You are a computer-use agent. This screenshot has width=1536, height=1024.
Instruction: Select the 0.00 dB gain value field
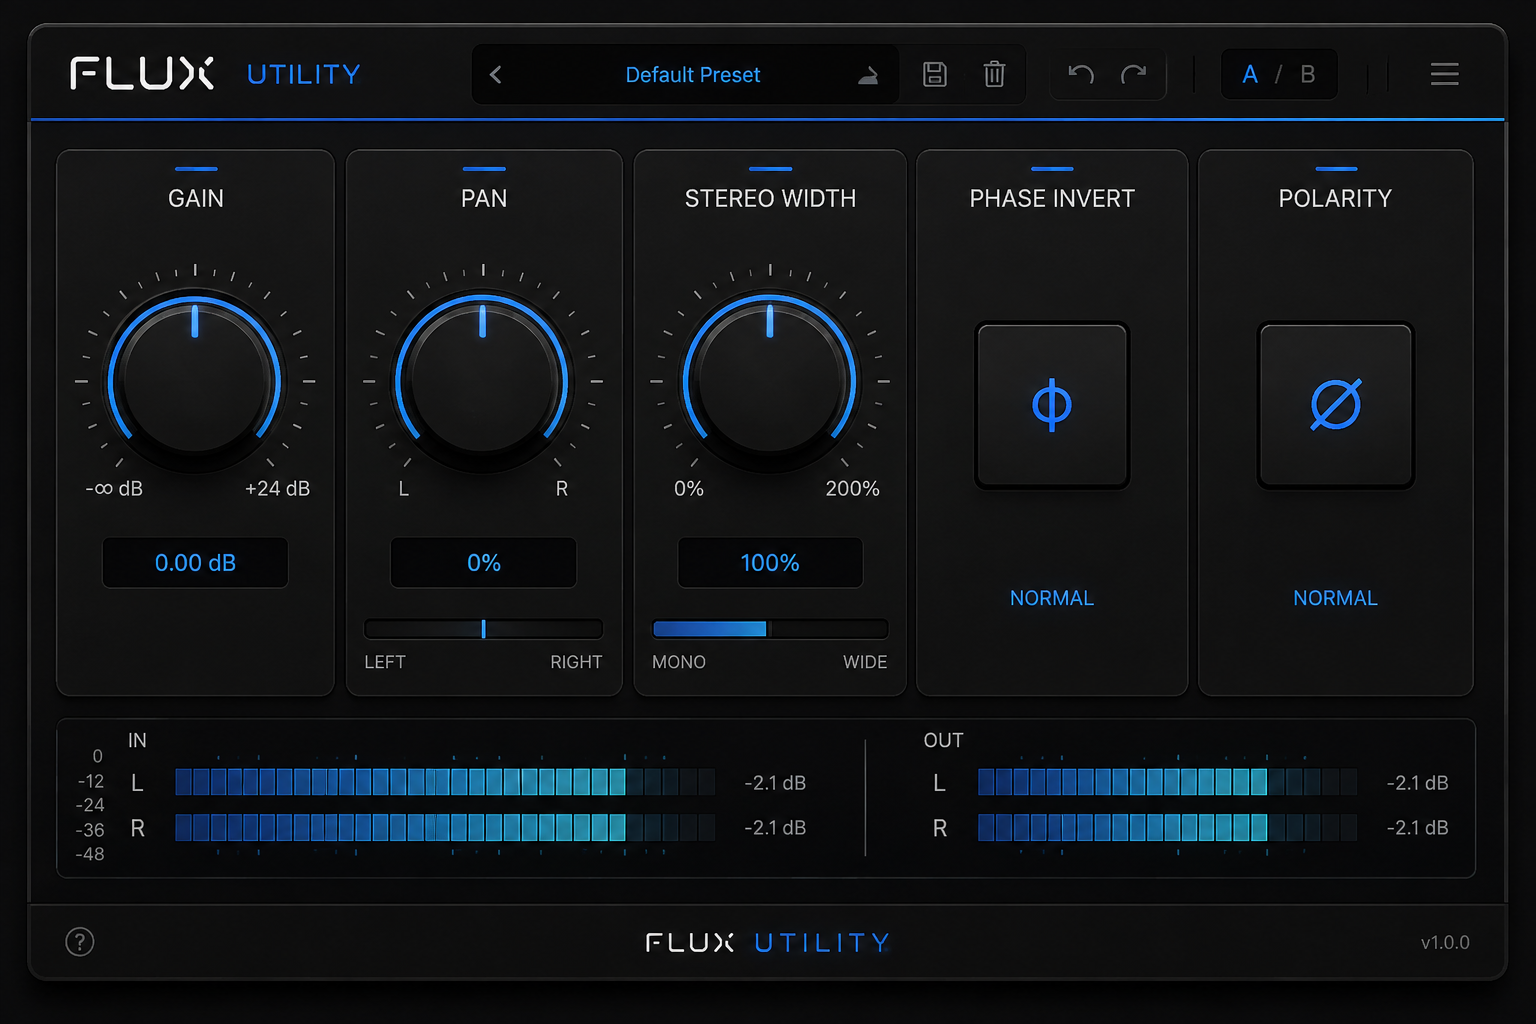pyautogui.click(x=195, y=563)
